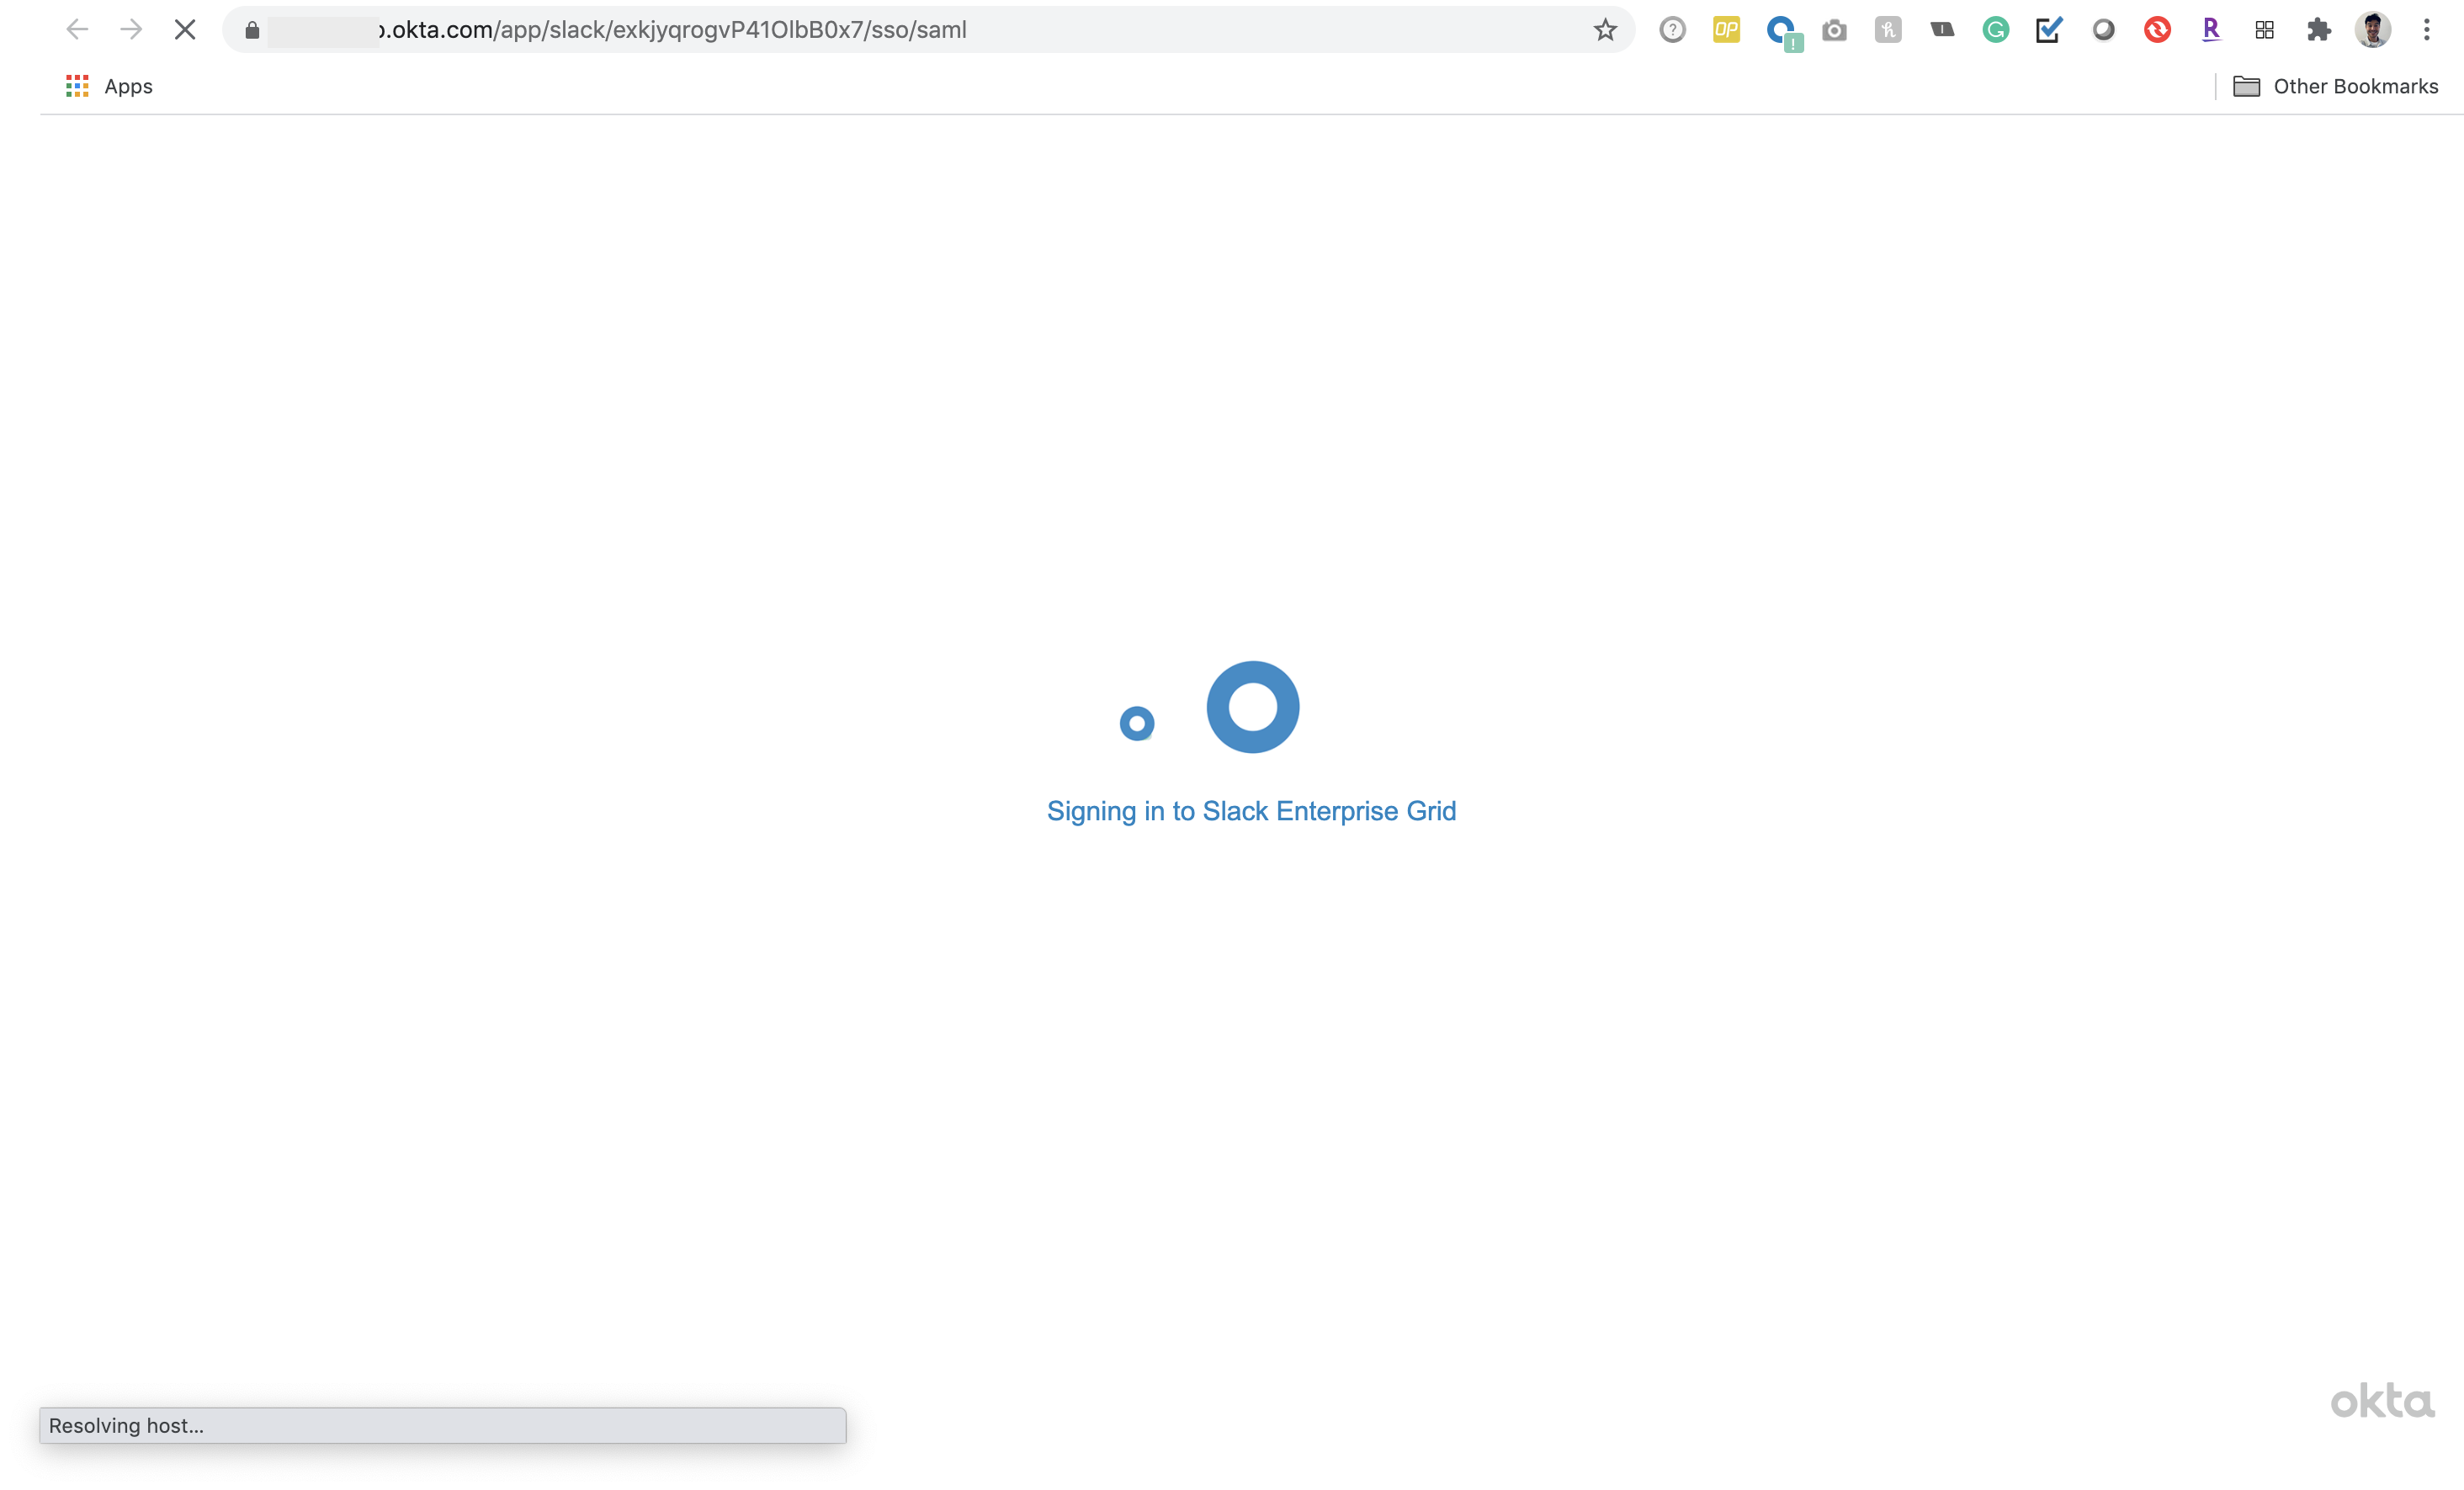Open the purple R extension
Screen dimensions: 2464x1490
[2211, 30]
